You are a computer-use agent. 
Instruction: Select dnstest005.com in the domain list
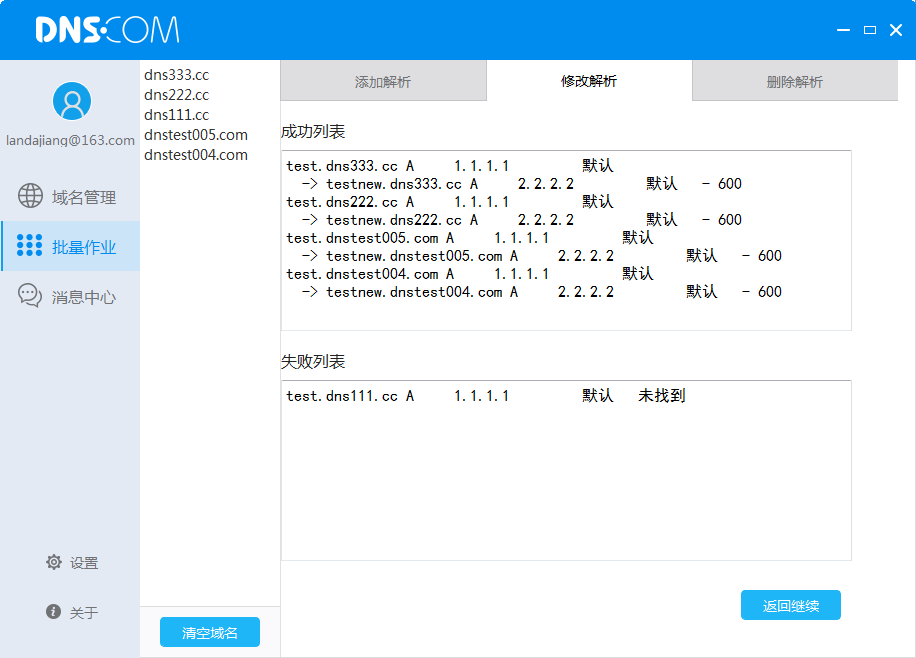pyautogui.click(x=196, y=135)
